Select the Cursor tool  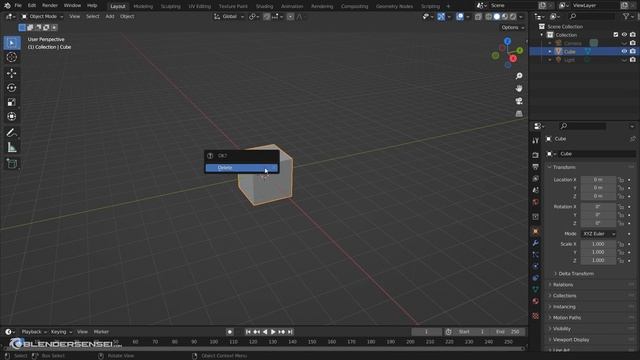point(12,58)
